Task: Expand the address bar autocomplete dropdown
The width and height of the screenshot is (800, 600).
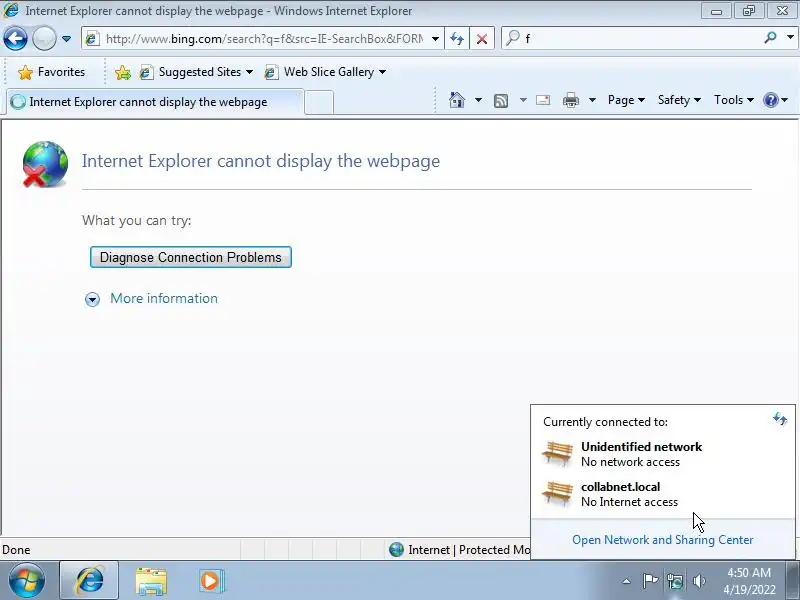Action: click(435, 39)
